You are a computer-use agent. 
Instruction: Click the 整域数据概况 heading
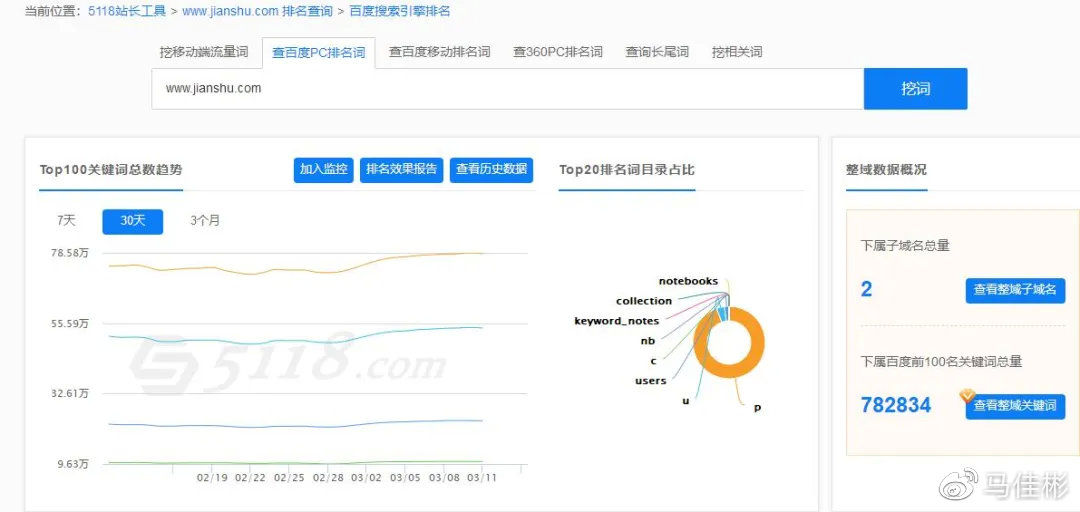click(x=886, y=170)
